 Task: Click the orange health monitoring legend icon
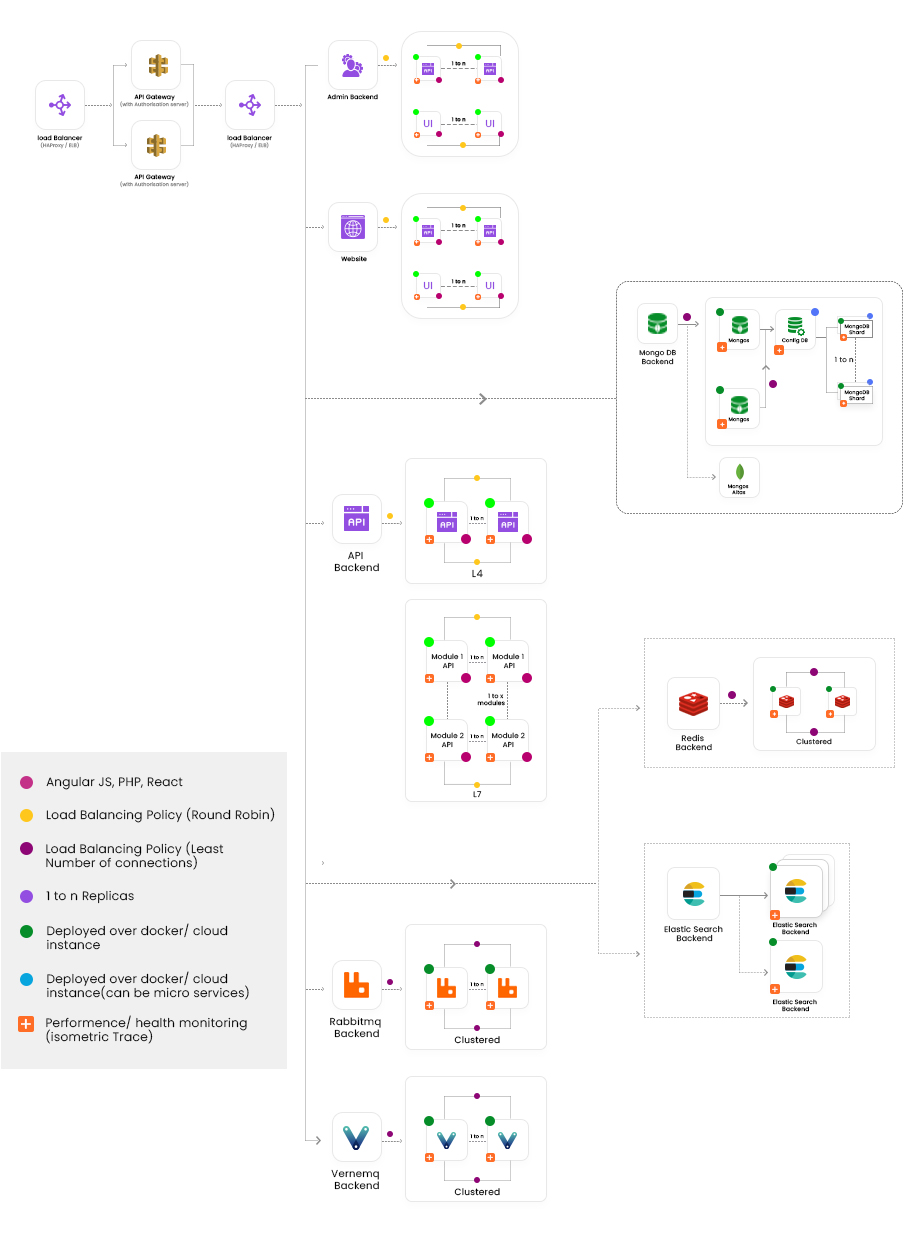coord(26,1023)
